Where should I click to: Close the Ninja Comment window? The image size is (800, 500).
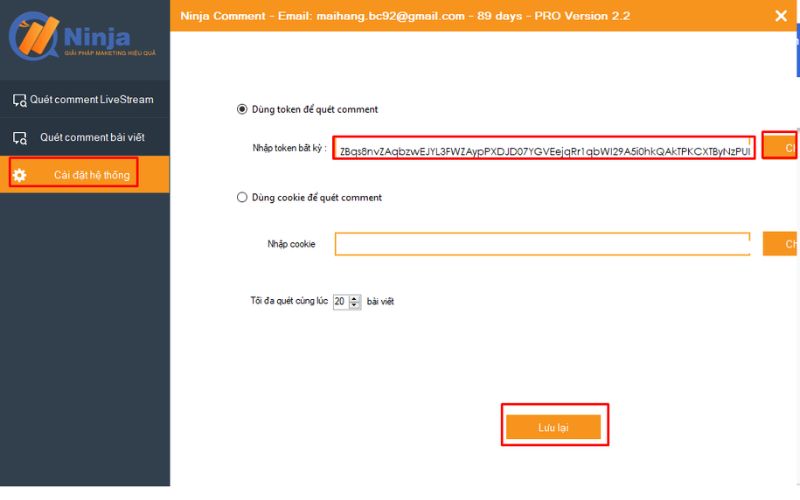click(780, 15)
